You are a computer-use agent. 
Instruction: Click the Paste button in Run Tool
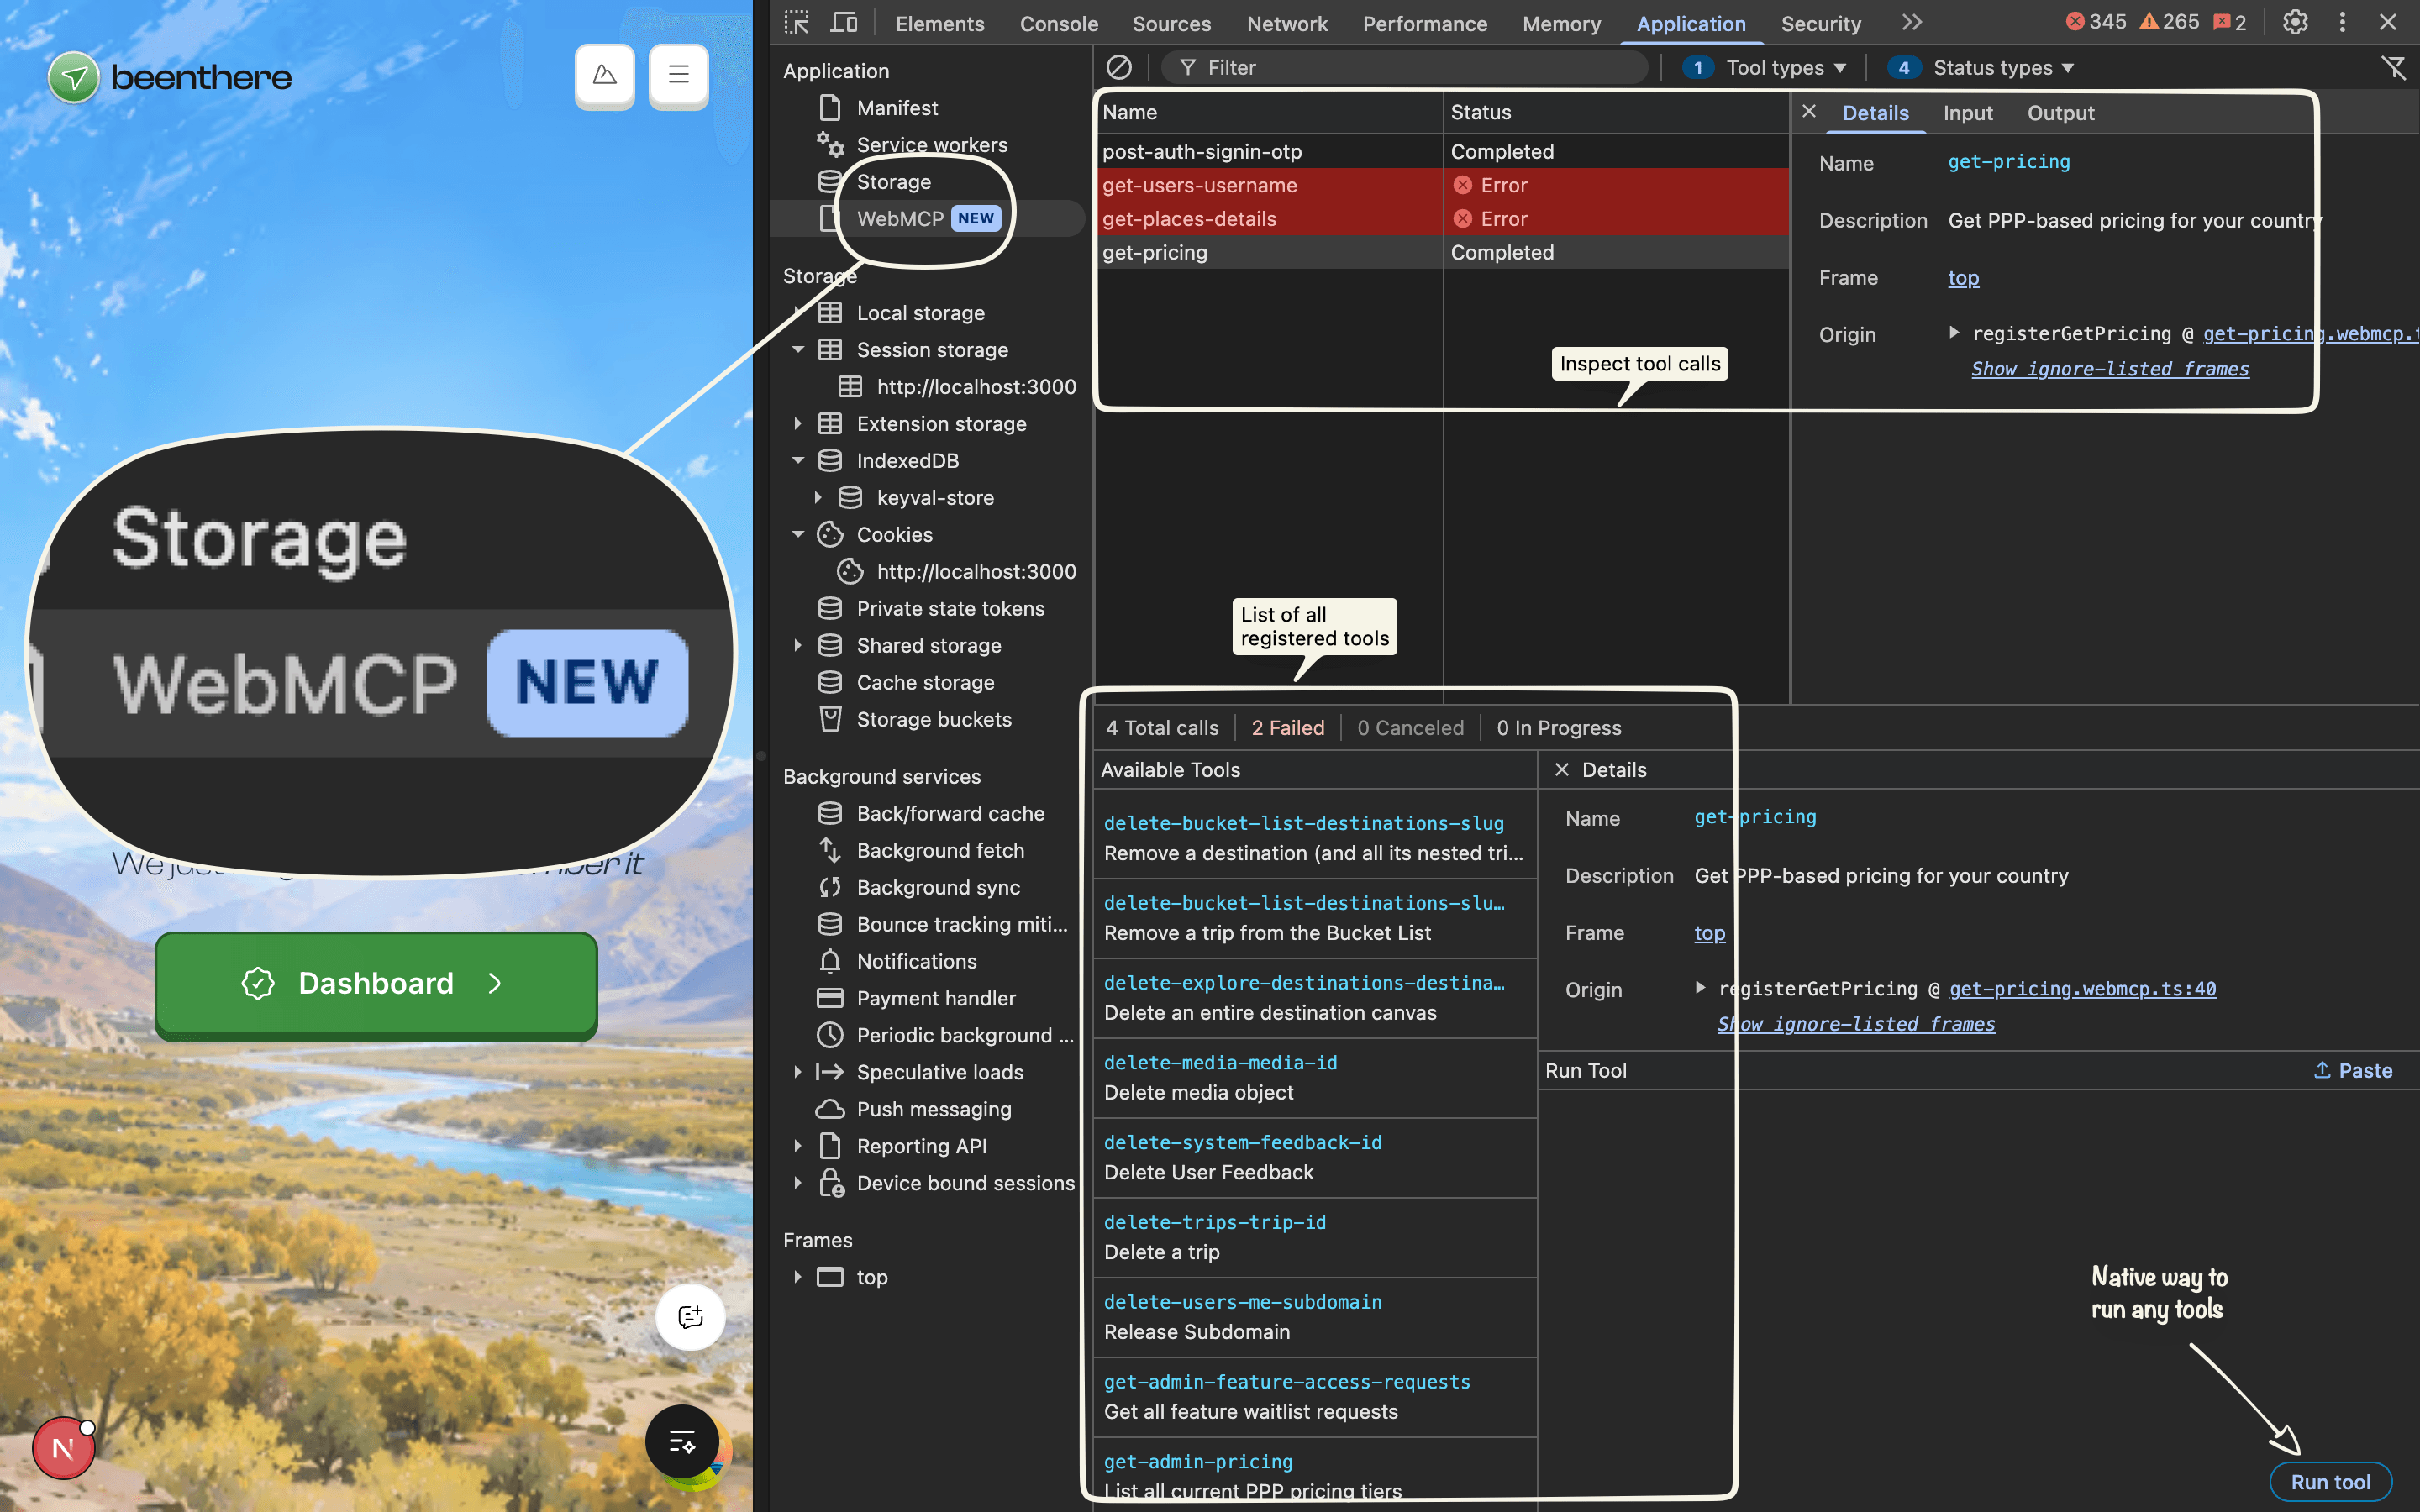[2352, 1070]
